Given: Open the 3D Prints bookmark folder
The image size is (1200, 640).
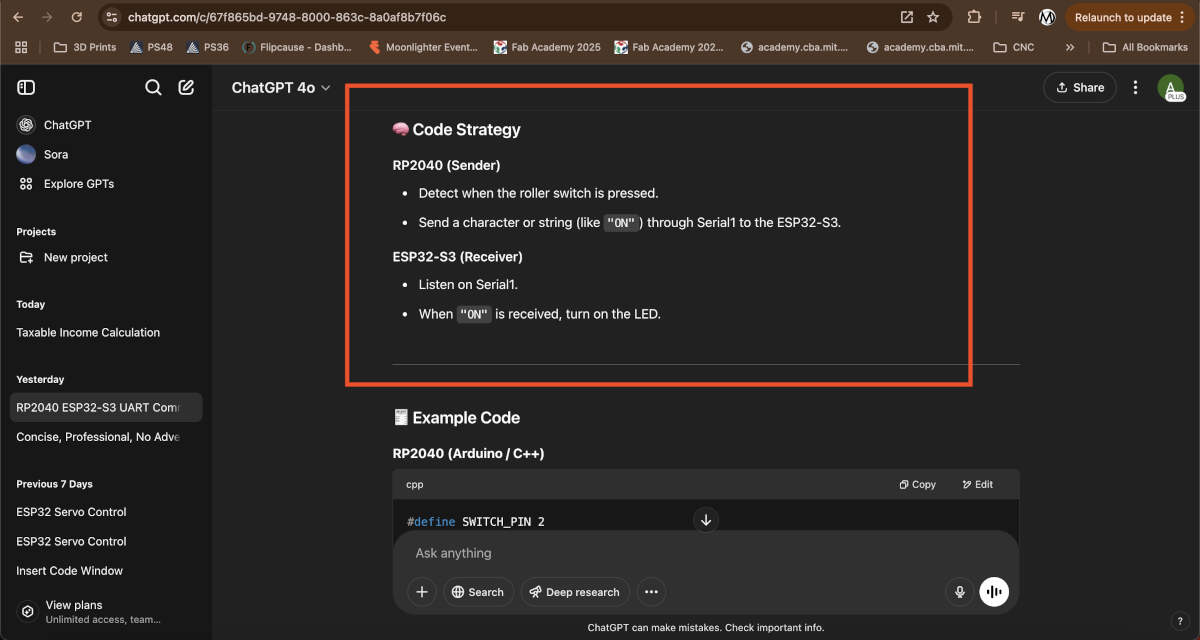Looking at the screenshot, I should click(x=85, y=47).
